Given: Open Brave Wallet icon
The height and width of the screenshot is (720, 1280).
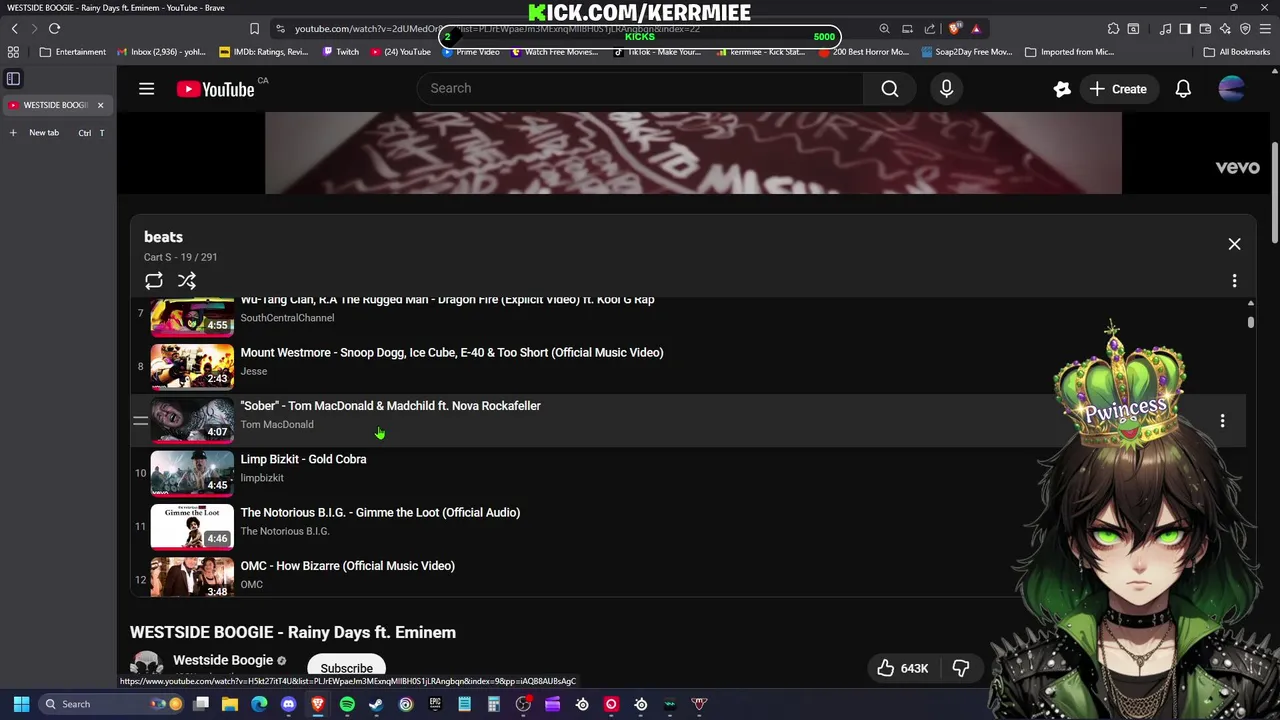Looking at the screenshot, I should click(1206, 29).
